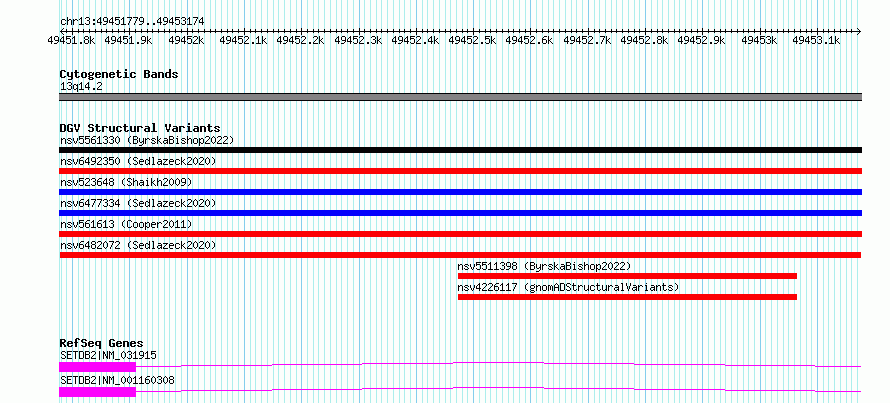Click the 49452k ruler tick label
Image resolution: width=890 pixels, height=403 pixels.
(x=187, y=40)
